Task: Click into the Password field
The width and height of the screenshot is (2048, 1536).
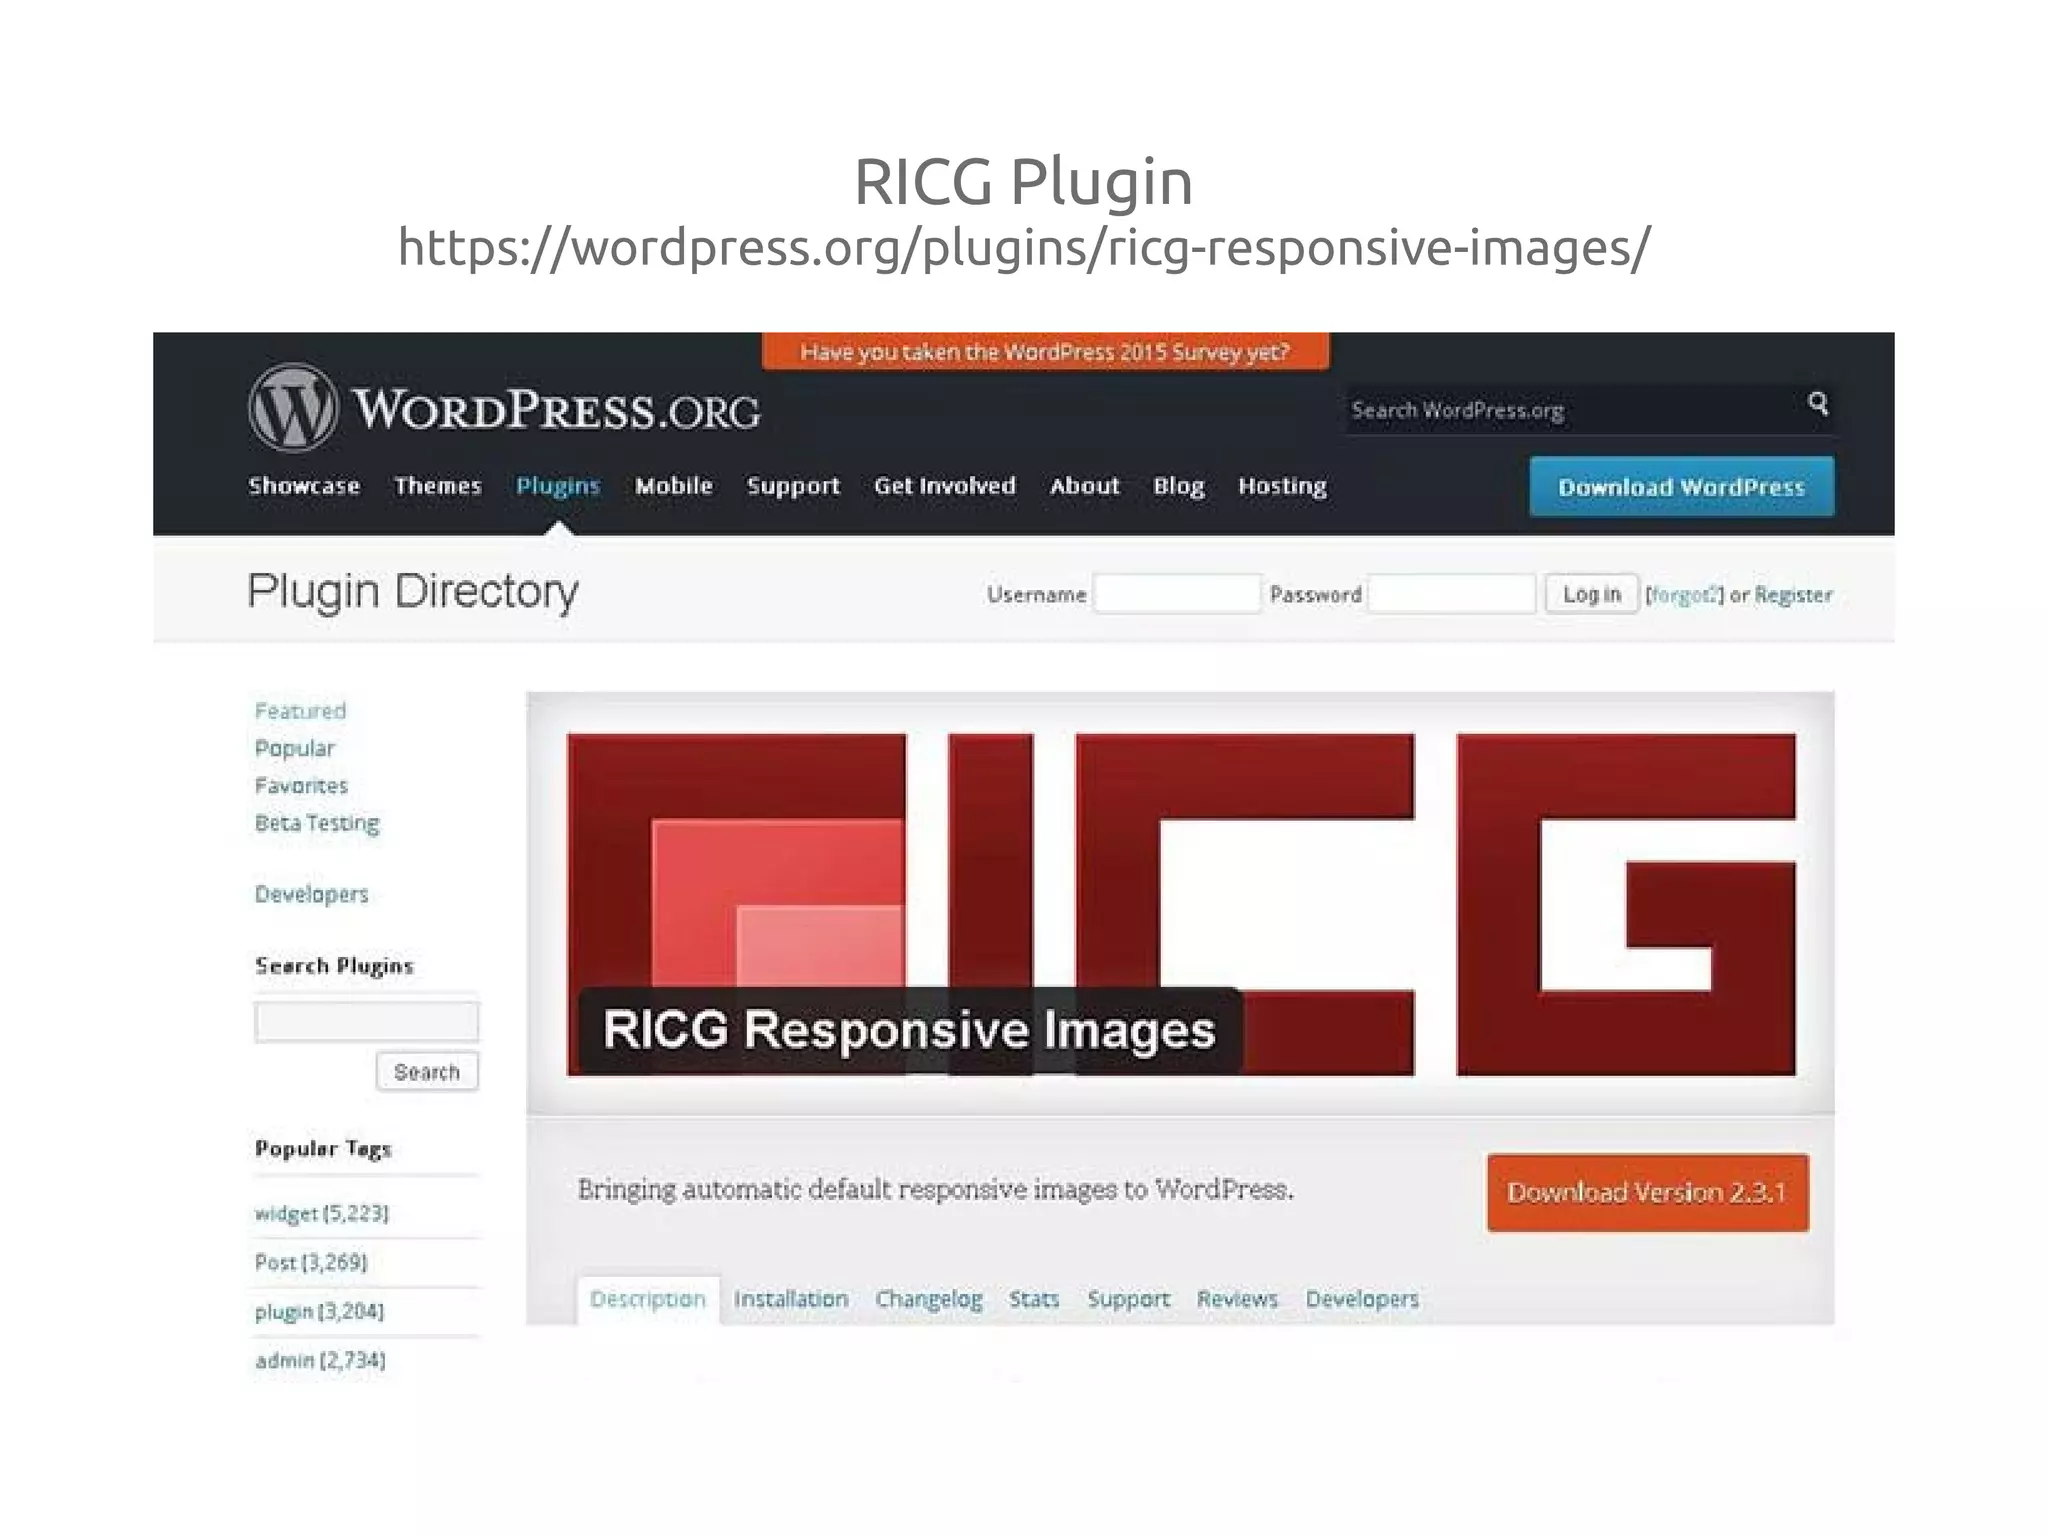Action: (1452, 594)
